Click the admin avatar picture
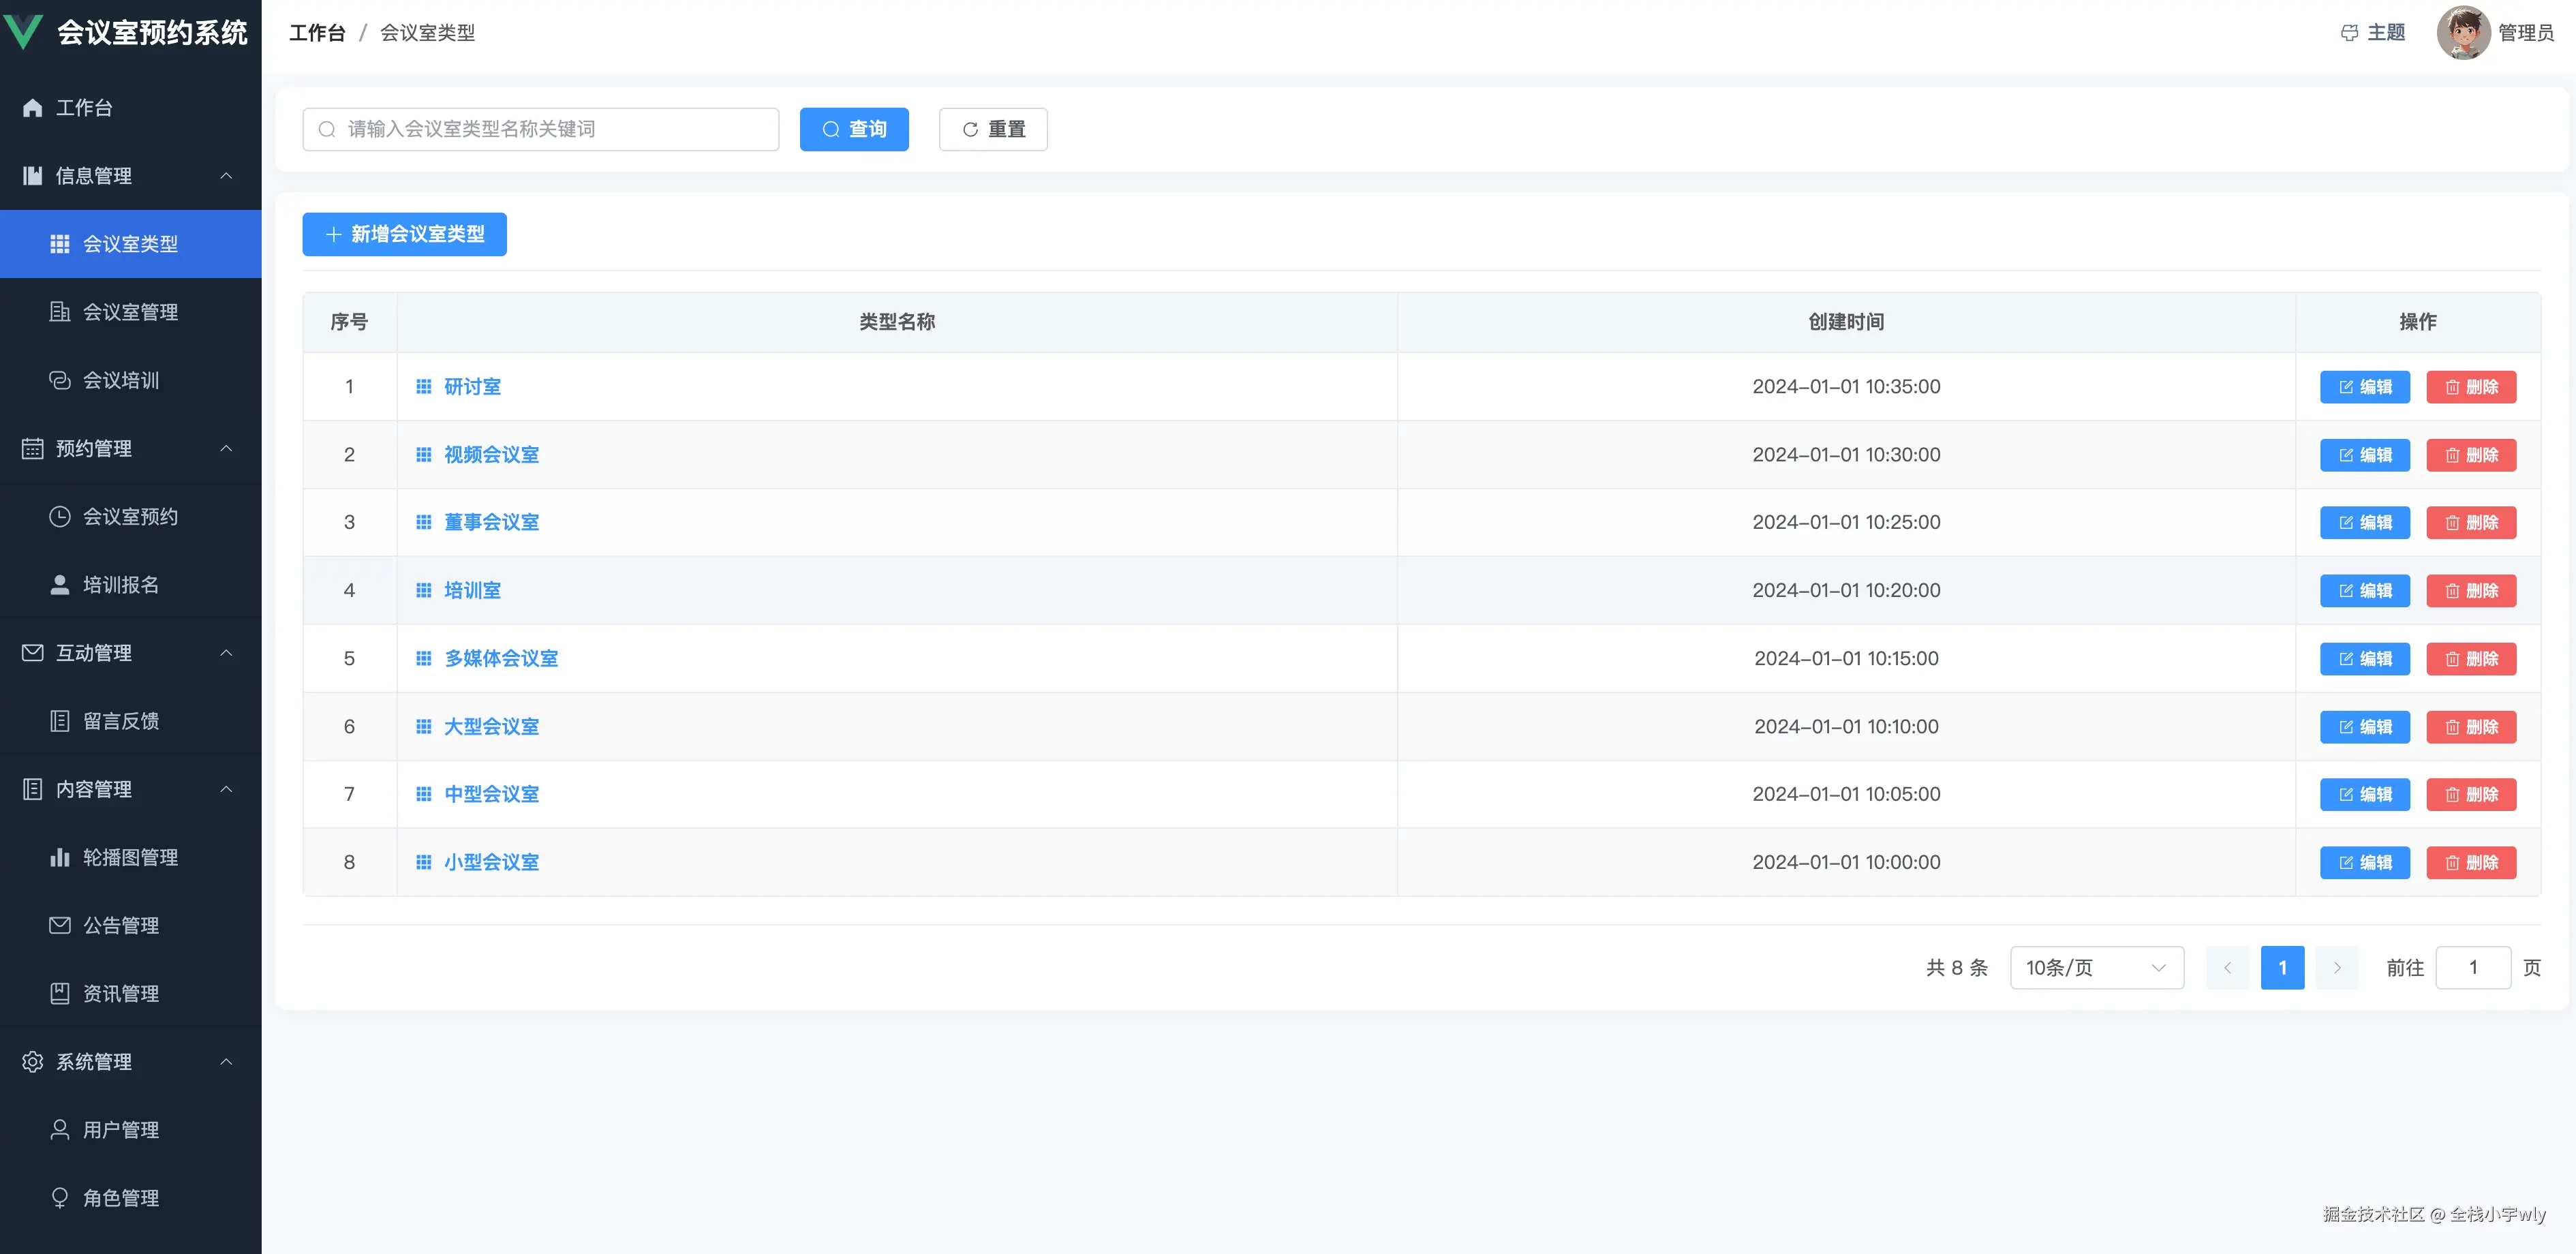Image resolution: width=2576 pixels, height=1254 pixels. tap(2463, 33)
